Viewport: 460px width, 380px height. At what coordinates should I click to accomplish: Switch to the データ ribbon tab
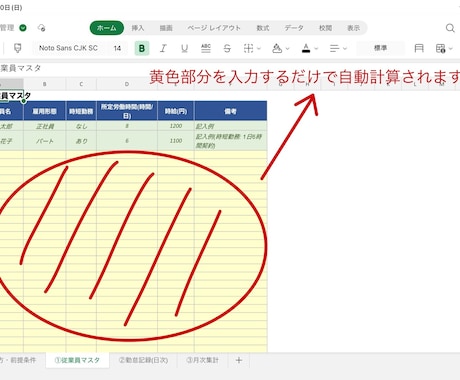[294, 28]
